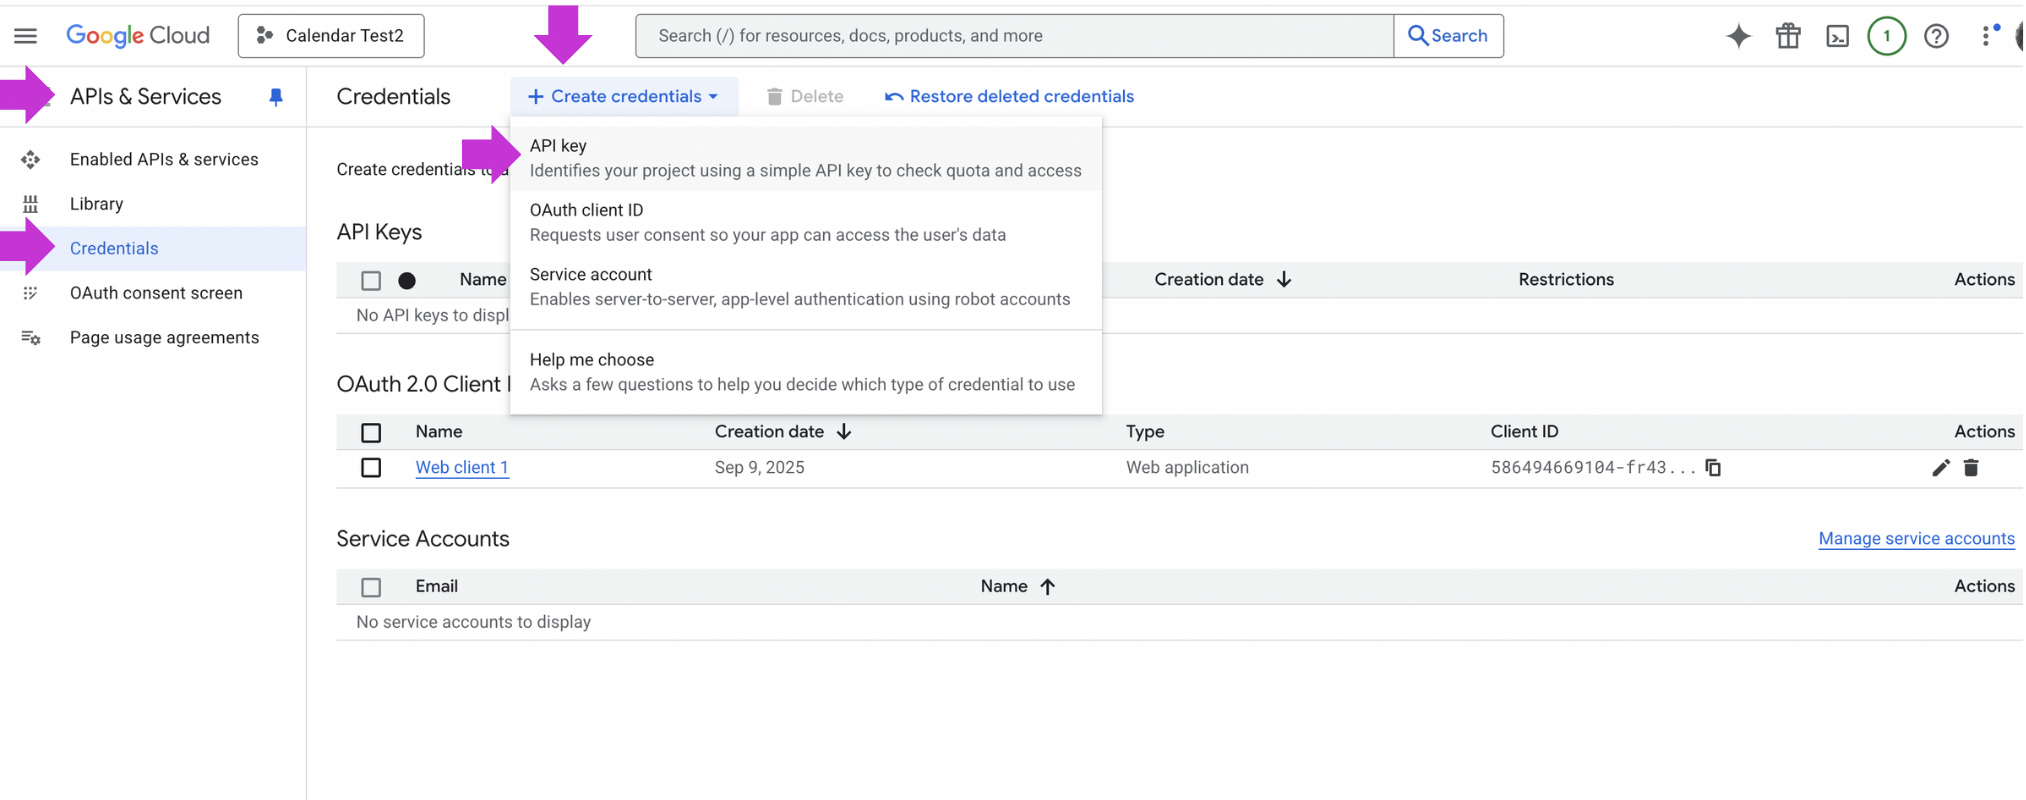This screenshot has width=2026, height=800.
Task: Click the Email column header
Action: coord(436,587)
